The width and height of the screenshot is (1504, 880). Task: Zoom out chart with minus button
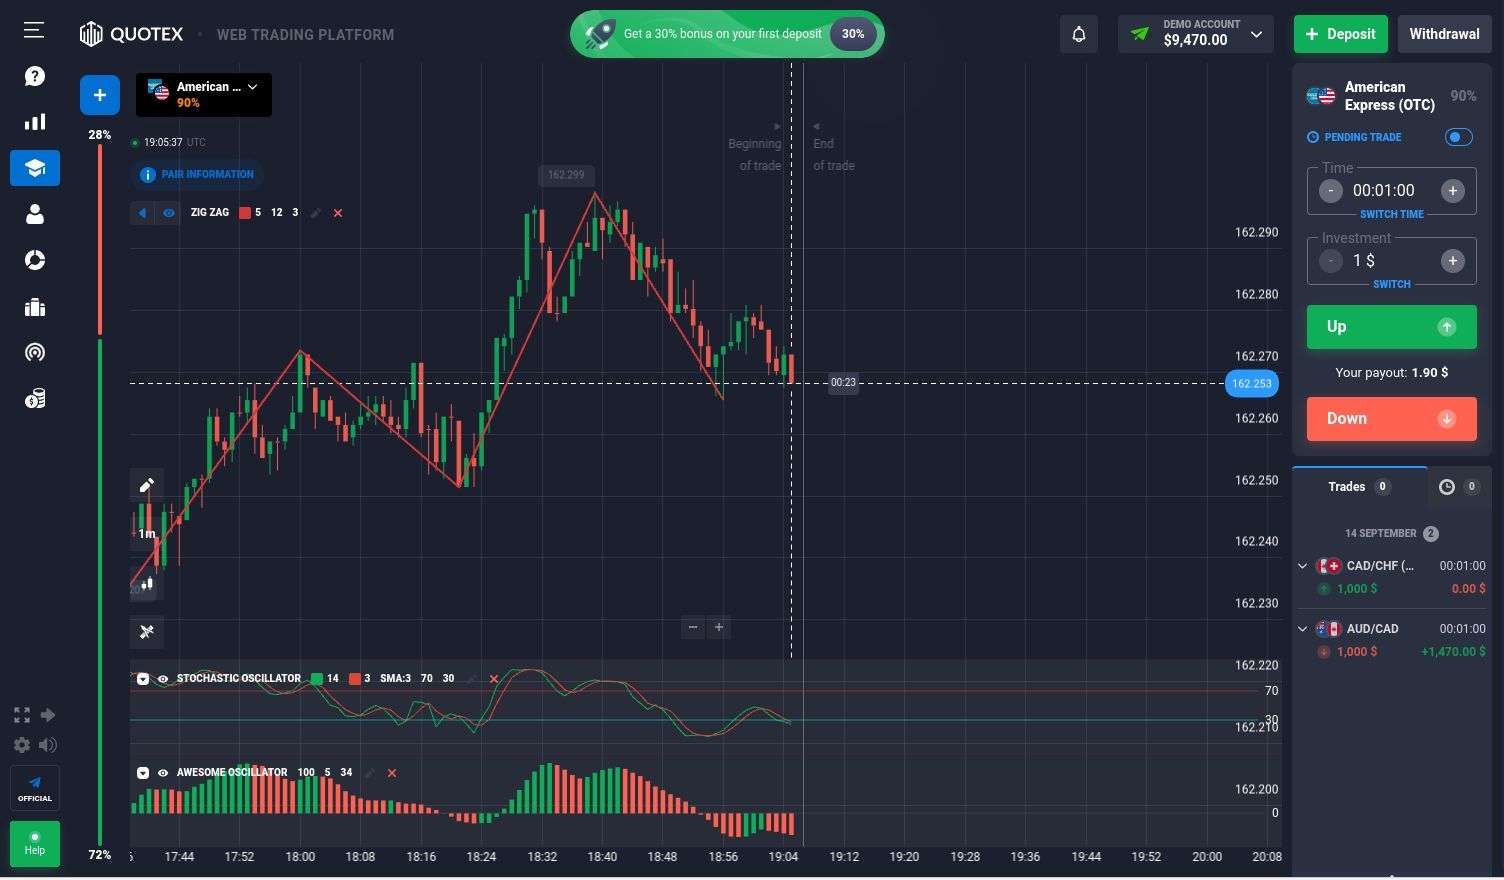(x=693, y=627)
